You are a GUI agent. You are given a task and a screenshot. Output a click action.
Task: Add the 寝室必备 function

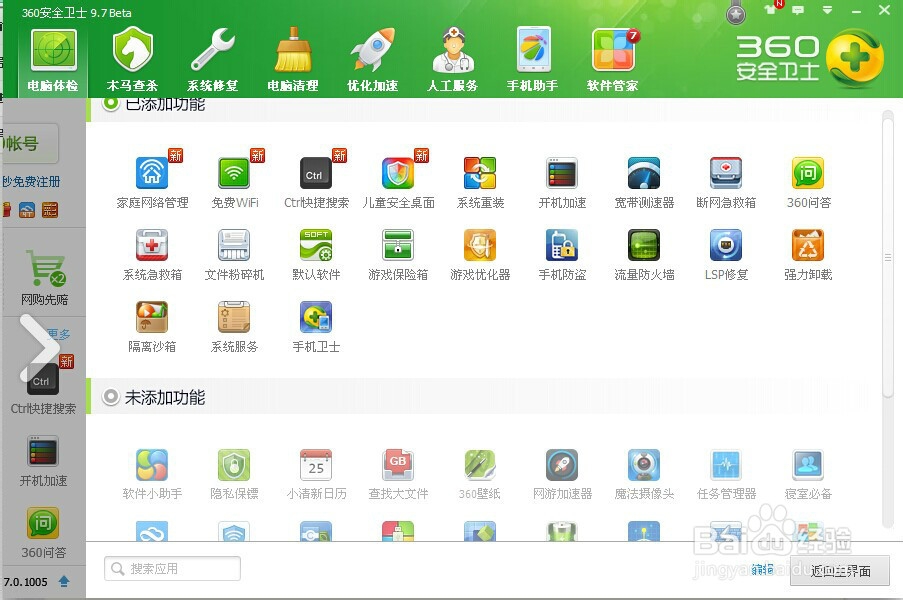pyautogui.click(x=808, y=474)
